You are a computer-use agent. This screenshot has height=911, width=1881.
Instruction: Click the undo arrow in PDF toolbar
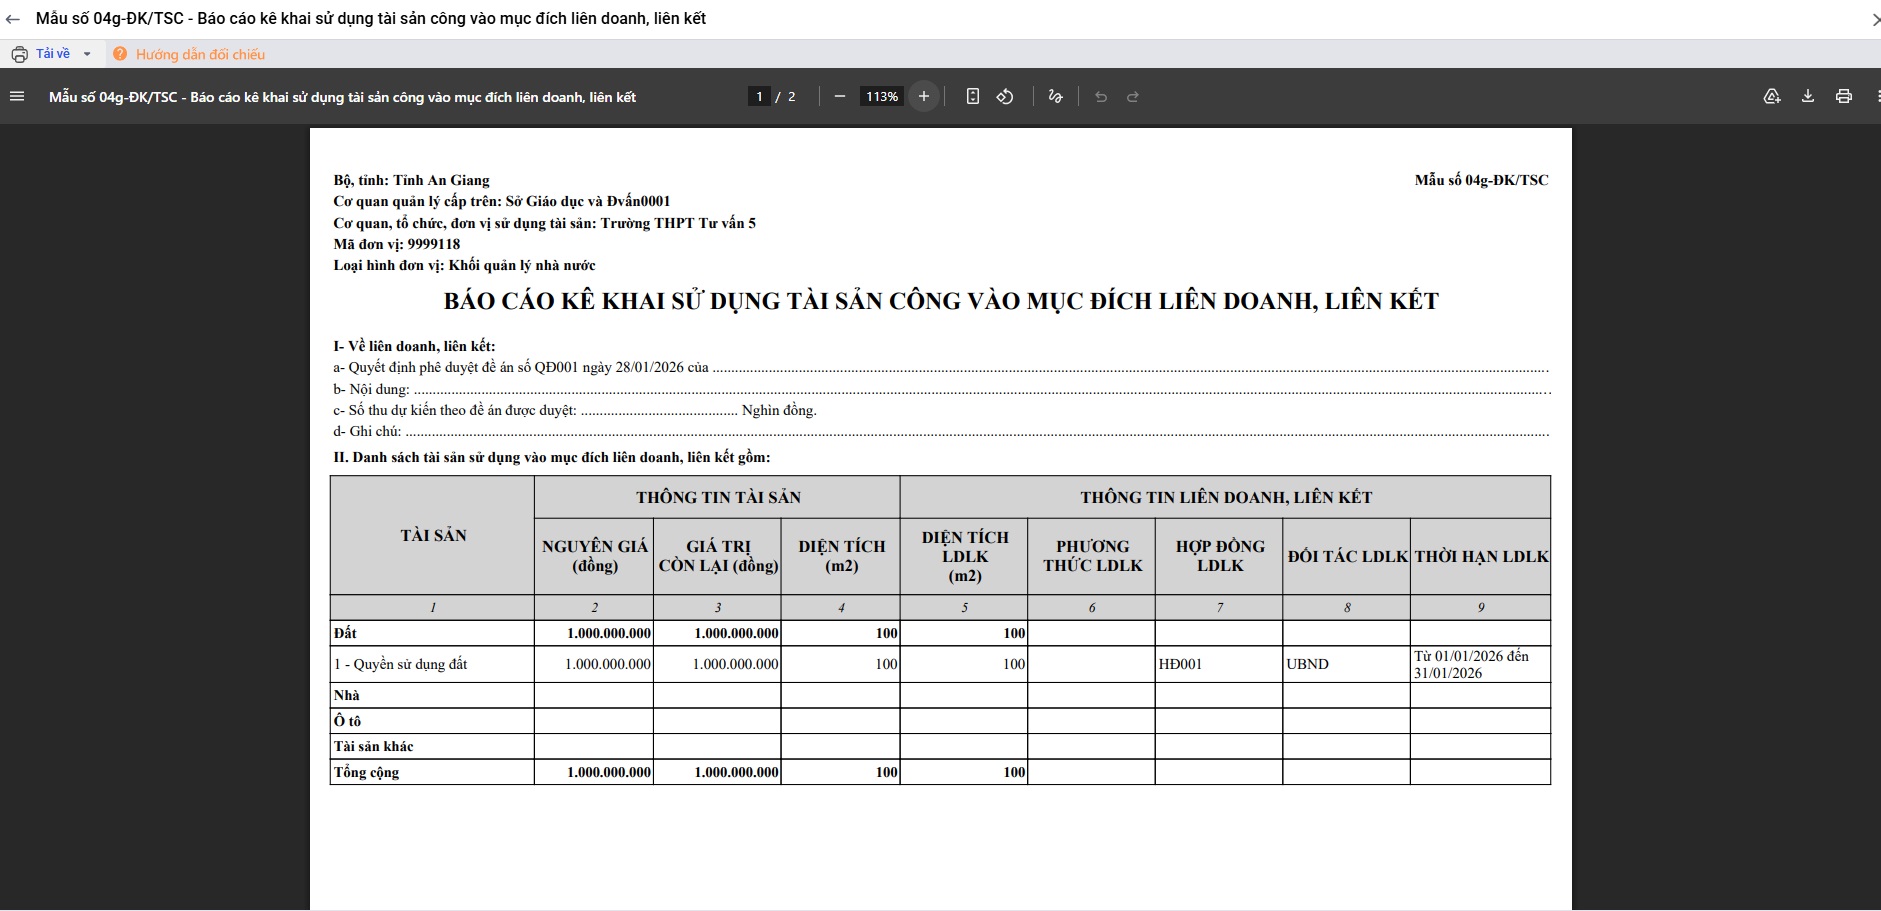tap(1101, 97)
